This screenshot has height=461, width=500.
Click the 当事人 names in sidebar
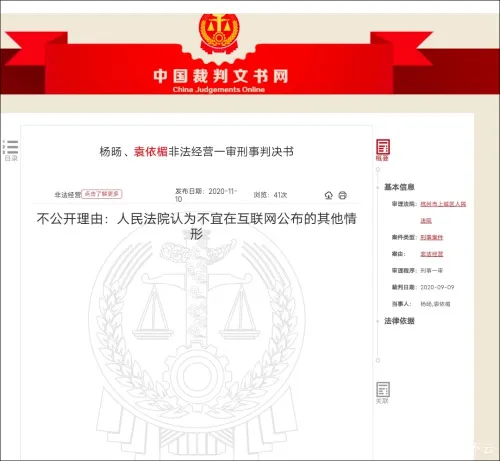click(435, 304)
